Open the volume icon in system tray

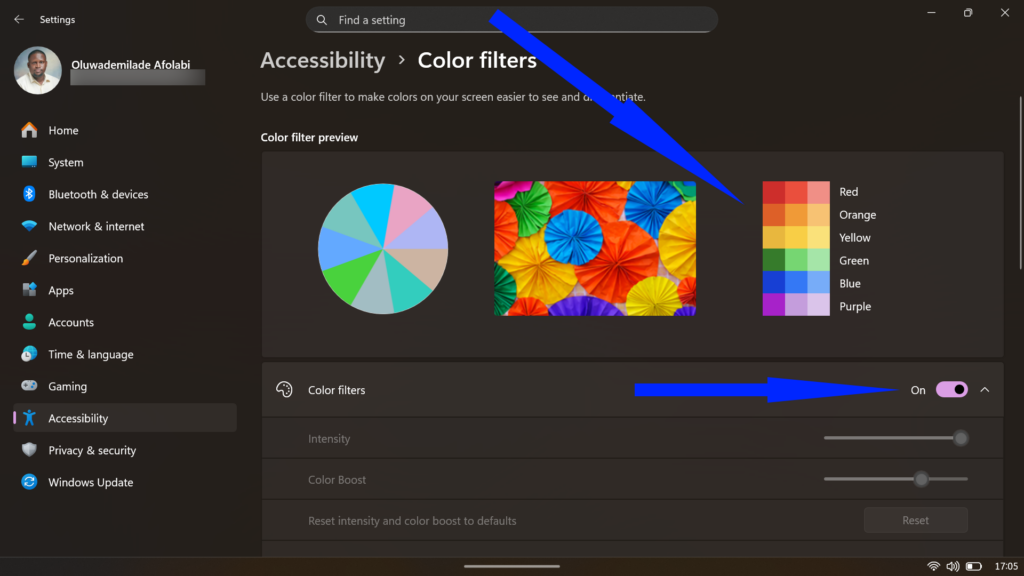point(953,565)
